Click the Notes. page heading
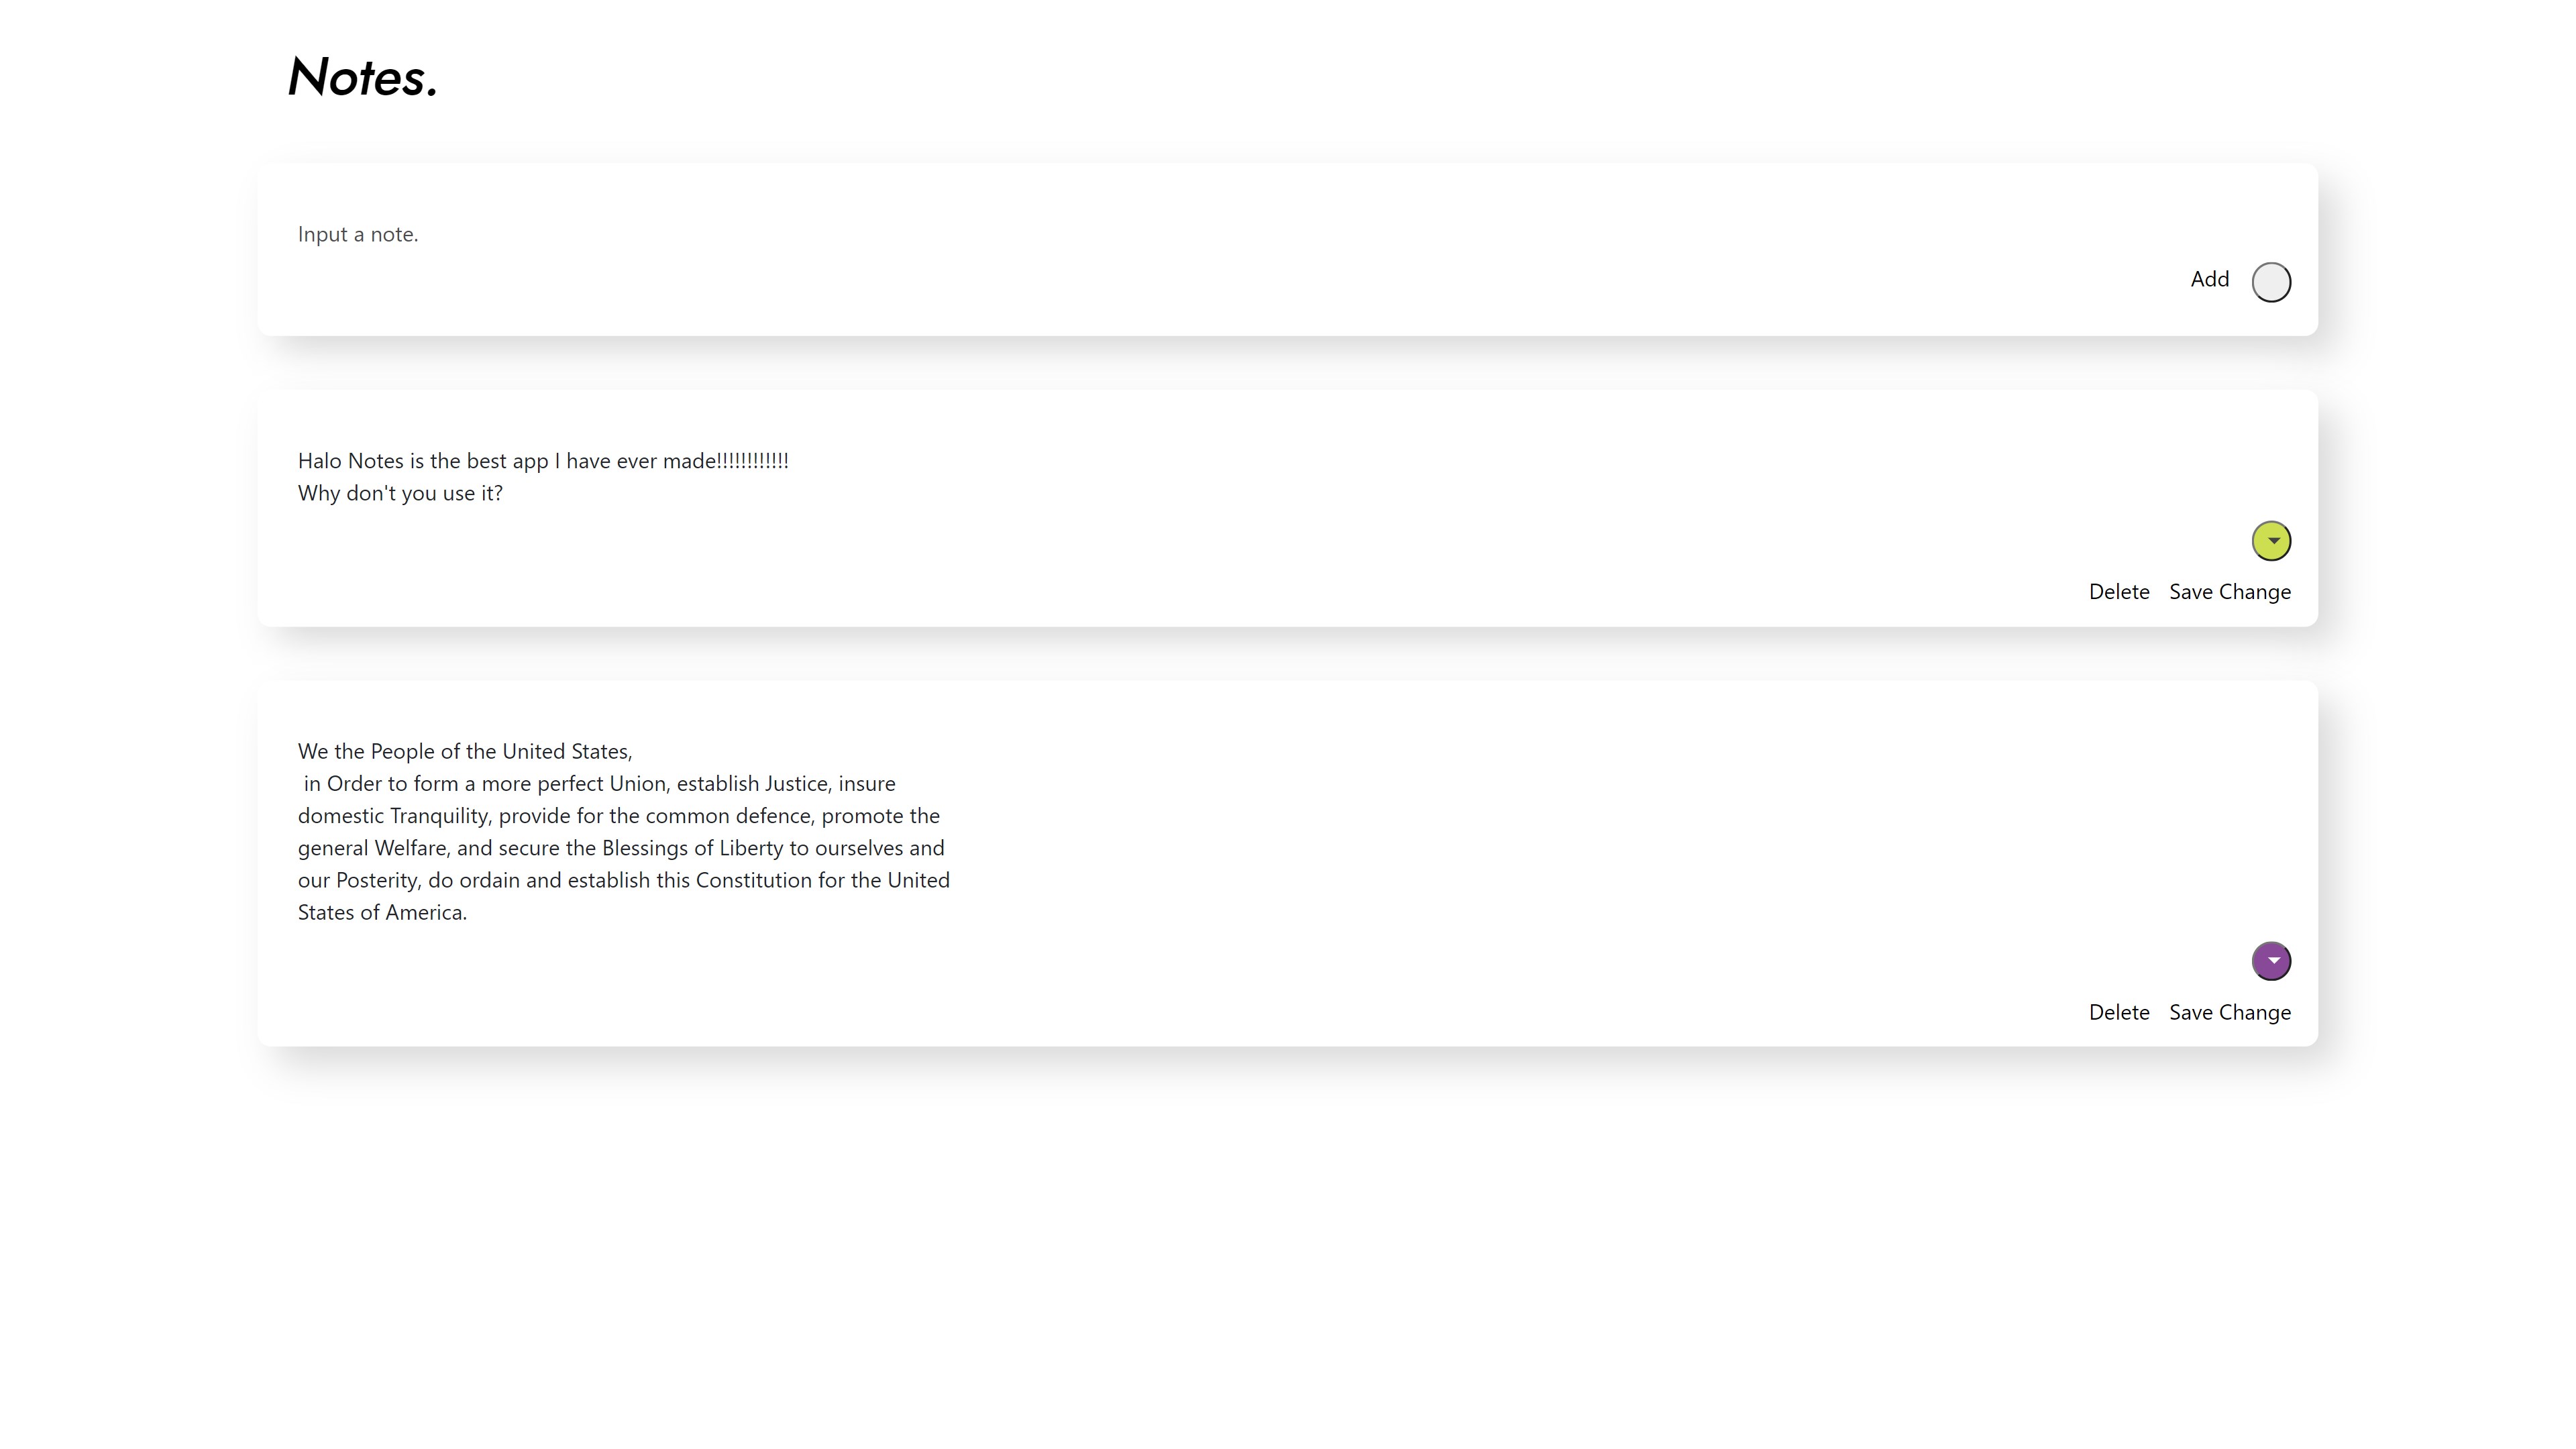The image size is (2576, 1449). pyautogui.click(x=362, y=77)
